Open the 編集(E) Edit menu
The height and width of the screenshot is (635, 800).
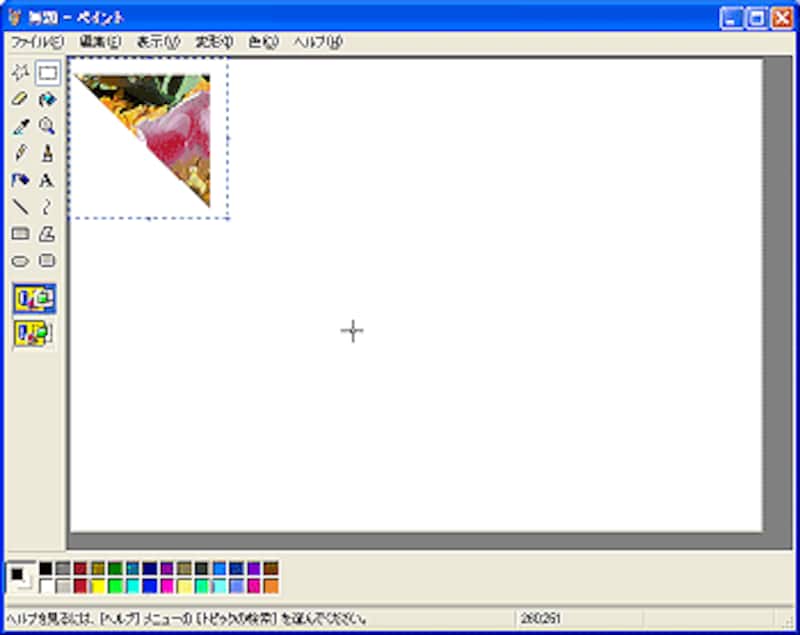click(x=100, y=42)
